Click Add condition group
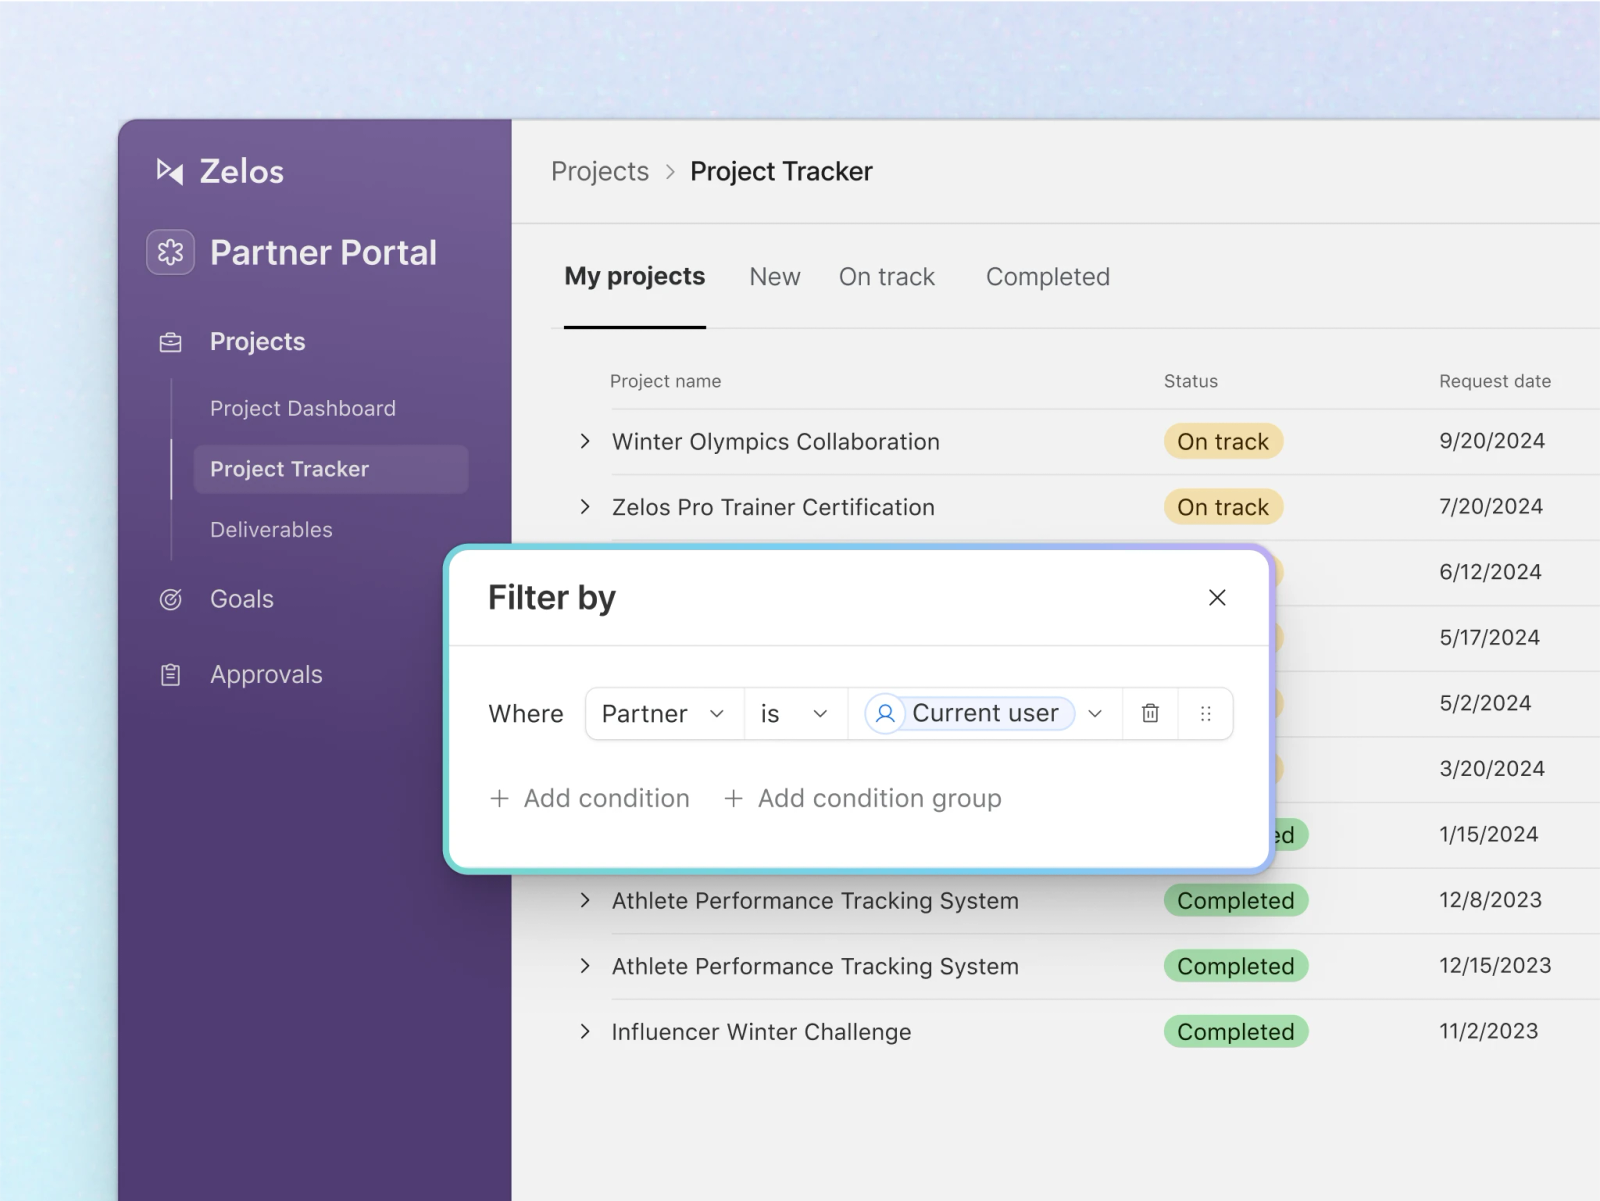Viewport: 1600px width, 1201px height. (862, 798)
